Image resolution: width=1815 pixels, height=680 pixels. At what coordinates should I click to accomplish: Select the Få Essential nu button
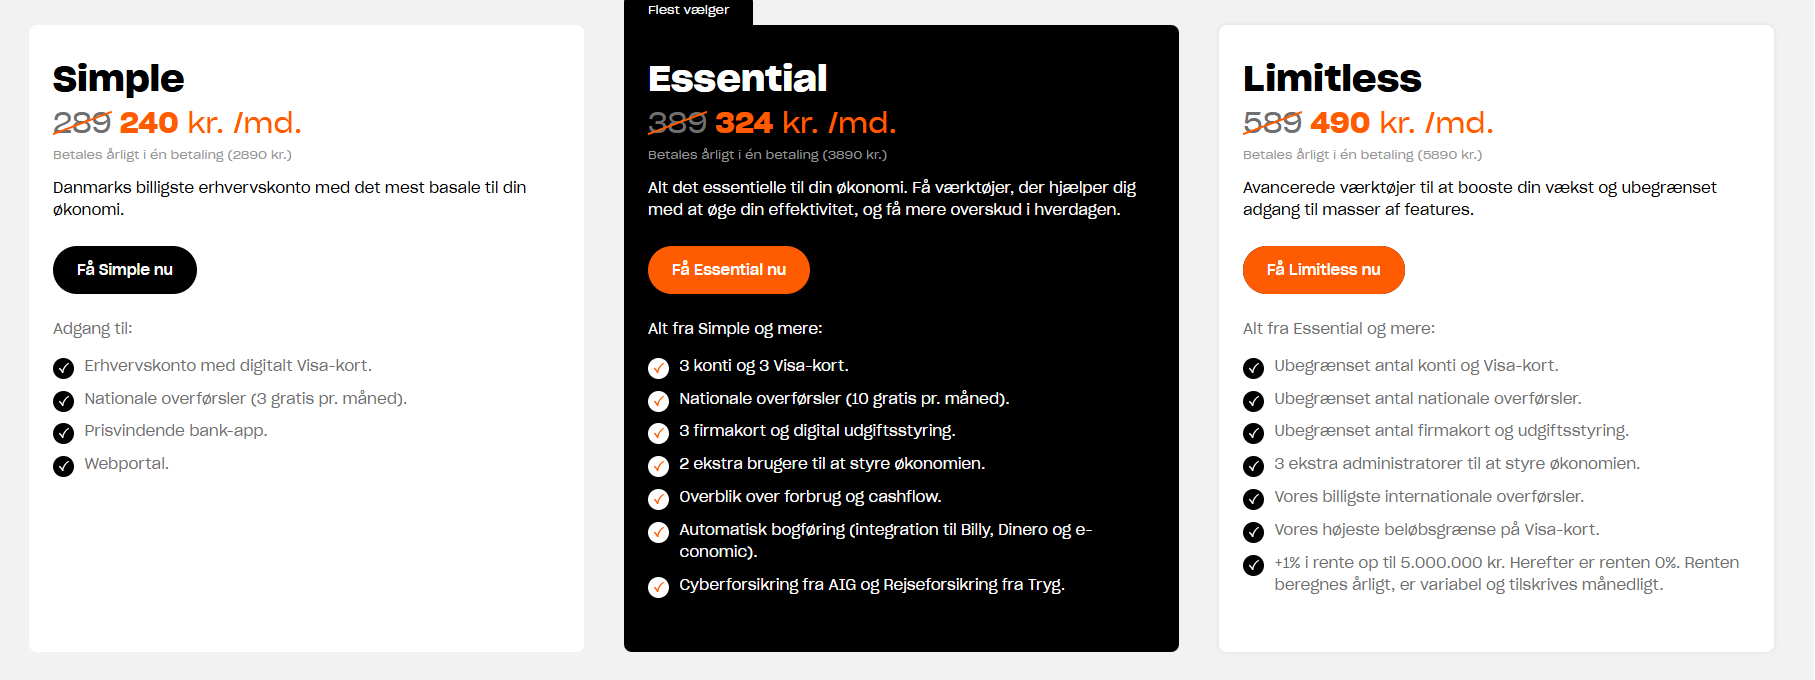pos(729,270)
